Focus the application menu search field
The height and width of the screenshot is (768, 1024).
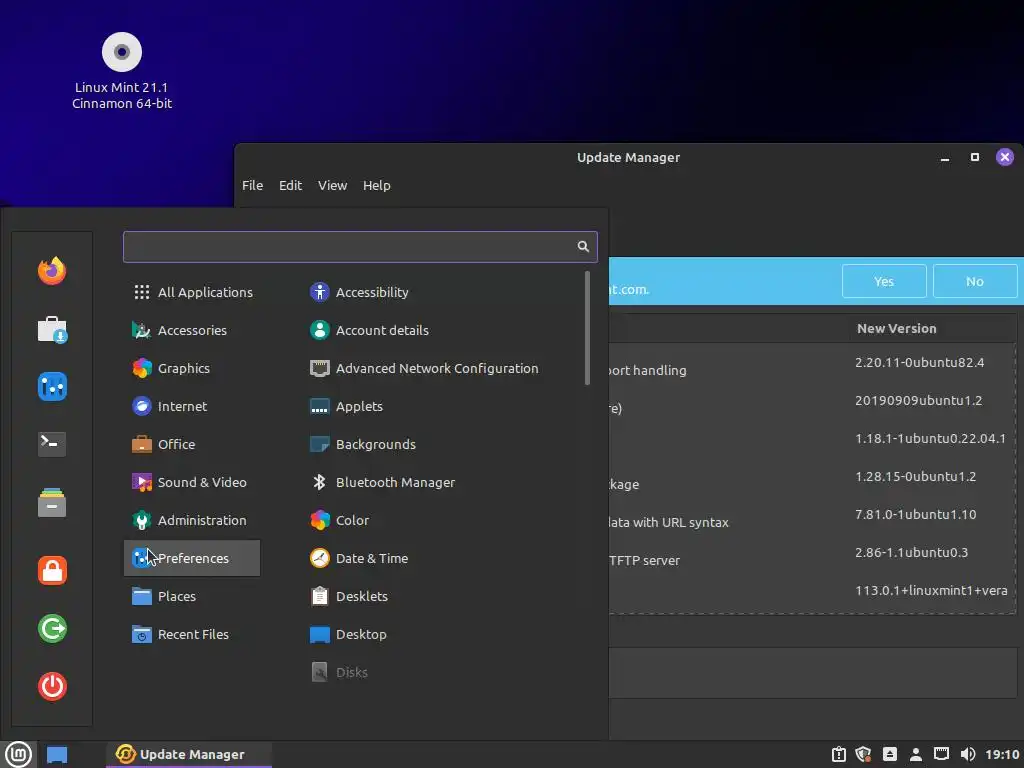point(360,246)
